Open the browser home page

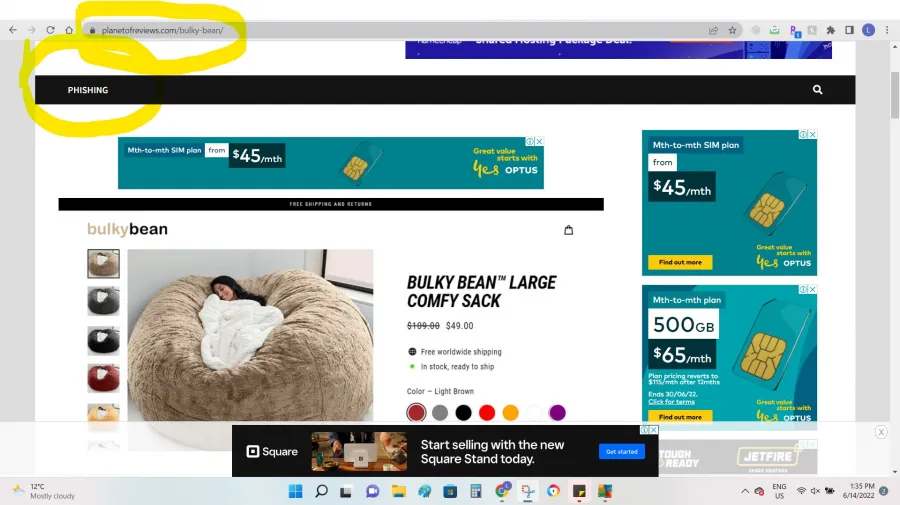[x=69, y=30]
